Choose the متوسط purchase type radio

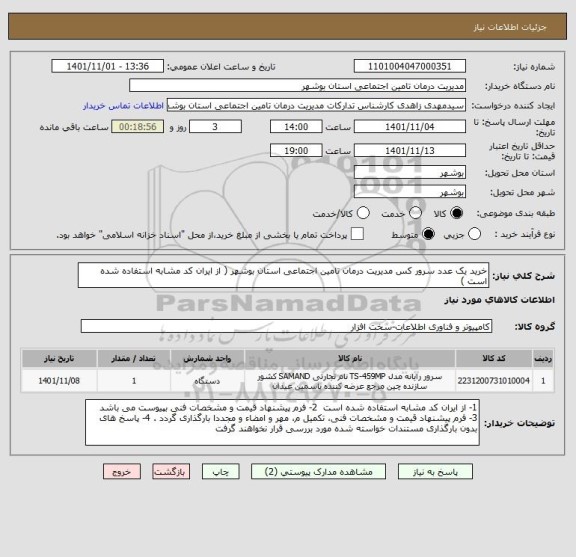pos(428,234)
